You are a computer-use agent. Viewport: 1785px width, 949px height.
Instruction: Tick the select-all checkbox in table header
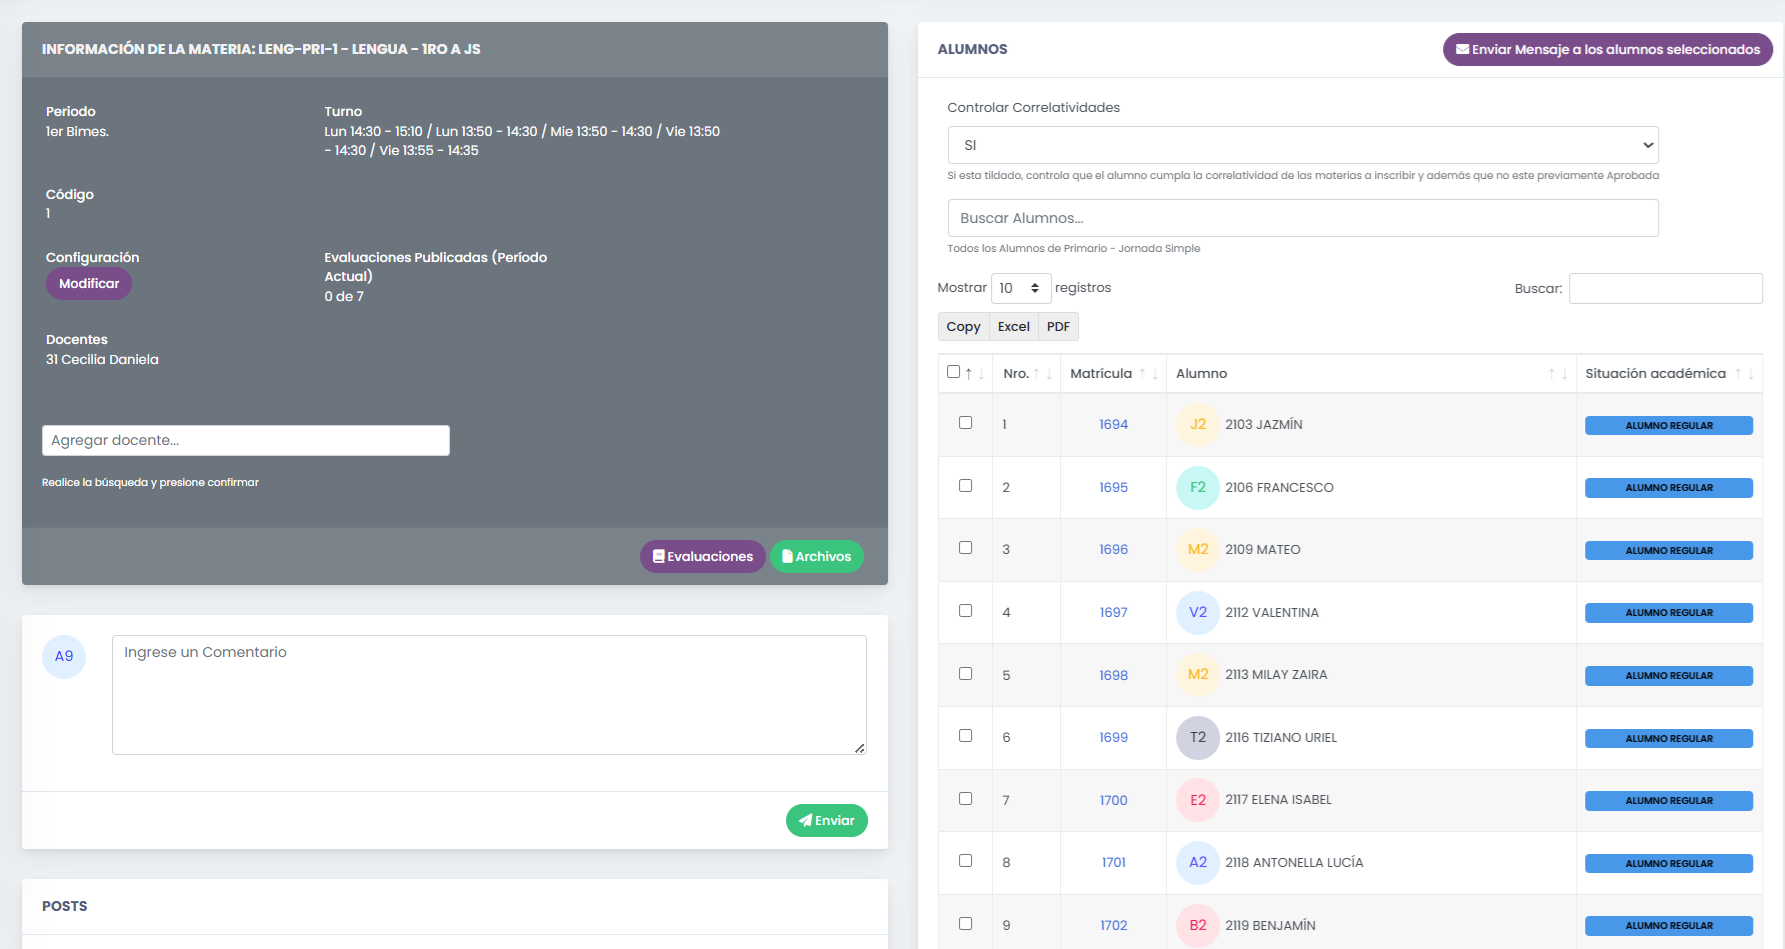click(x=953, y=372)
